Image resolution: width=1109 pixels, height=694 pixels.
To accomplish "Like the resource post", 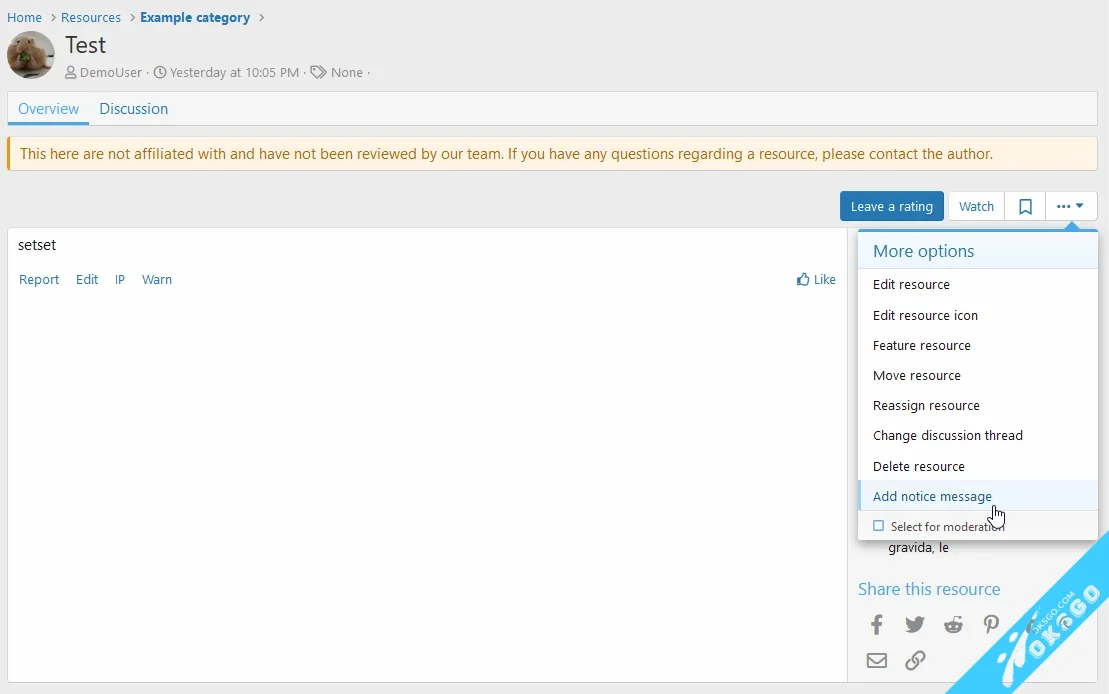I will pos(816,280).
